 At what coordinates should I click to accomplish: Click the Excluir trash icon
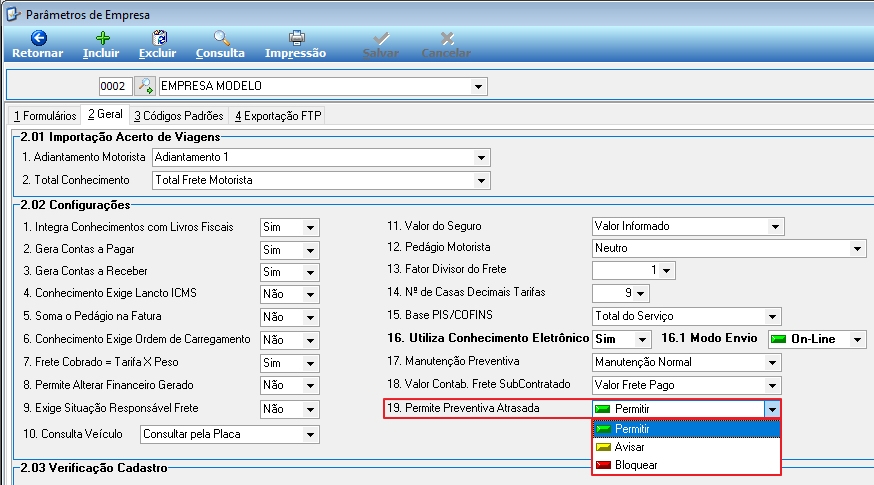click(x=159, y=38)
